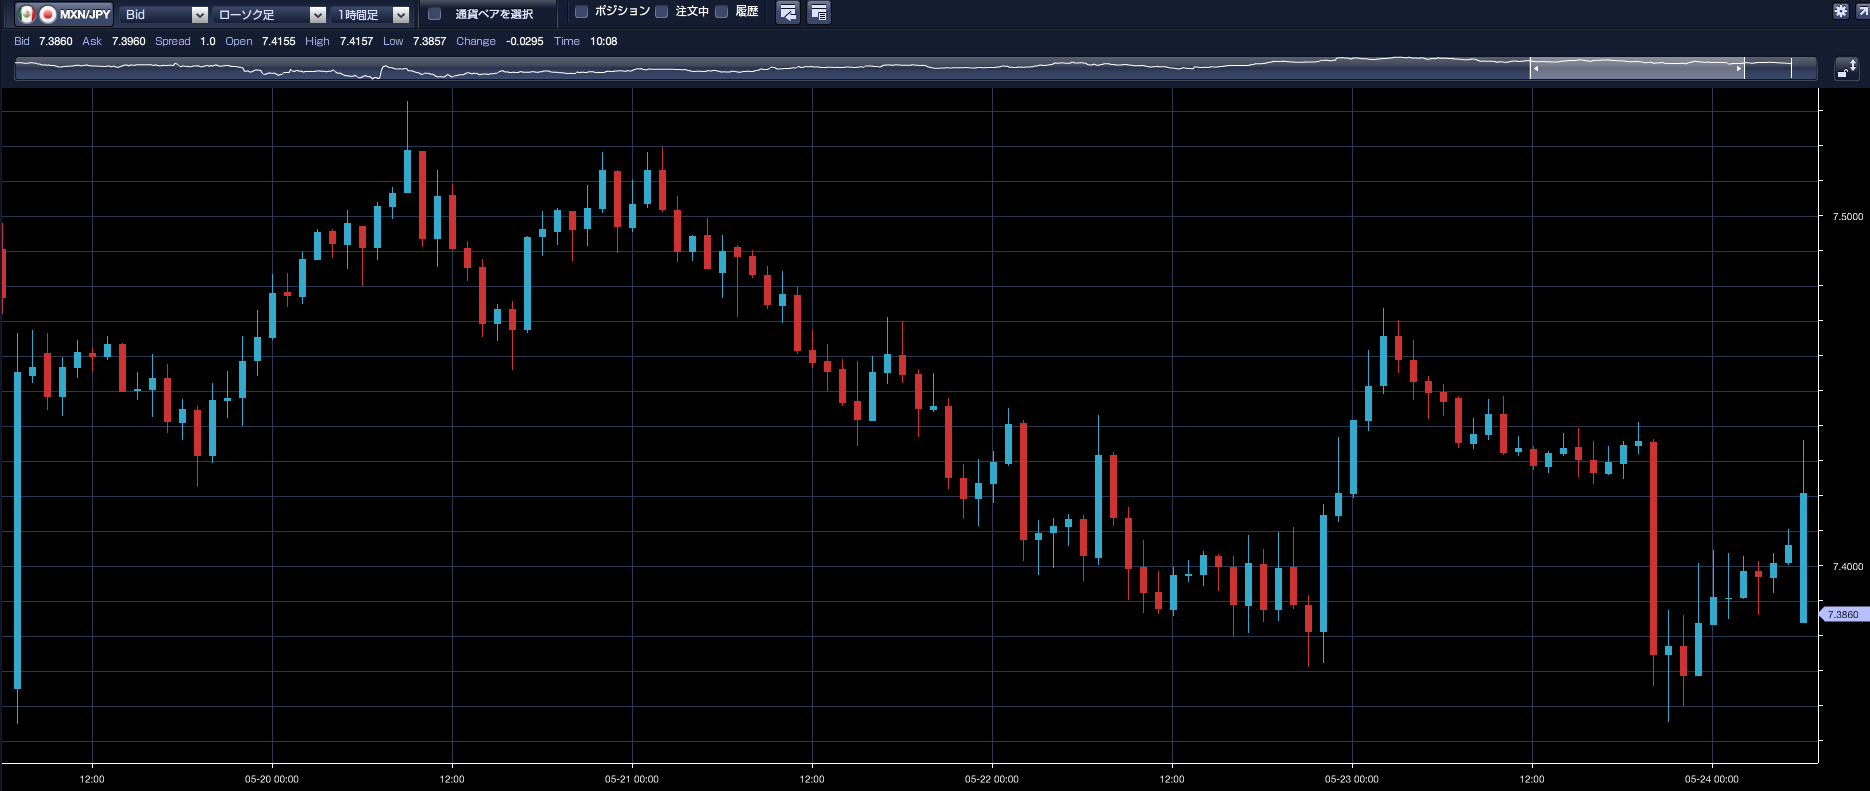Click the Mexico flag icon
The image size is (1870, 791).
[x=27, y=14]
